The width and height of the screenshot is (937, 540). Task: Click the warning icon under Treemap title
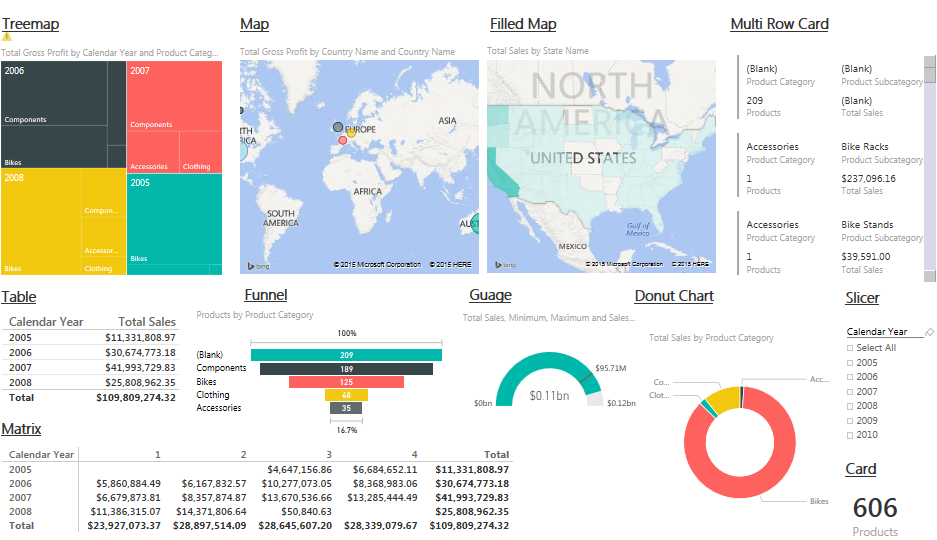pyautogui.click(x=7, y=36)
